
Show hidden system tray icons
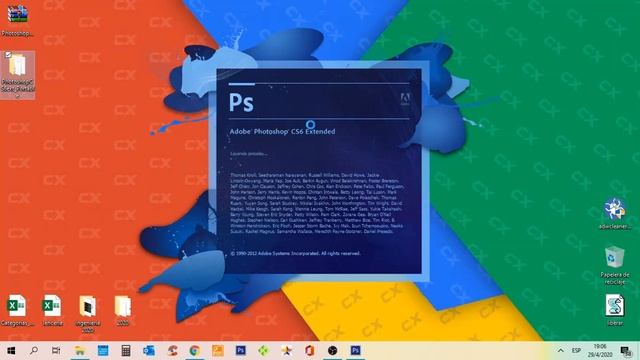[x=561, y=351]
